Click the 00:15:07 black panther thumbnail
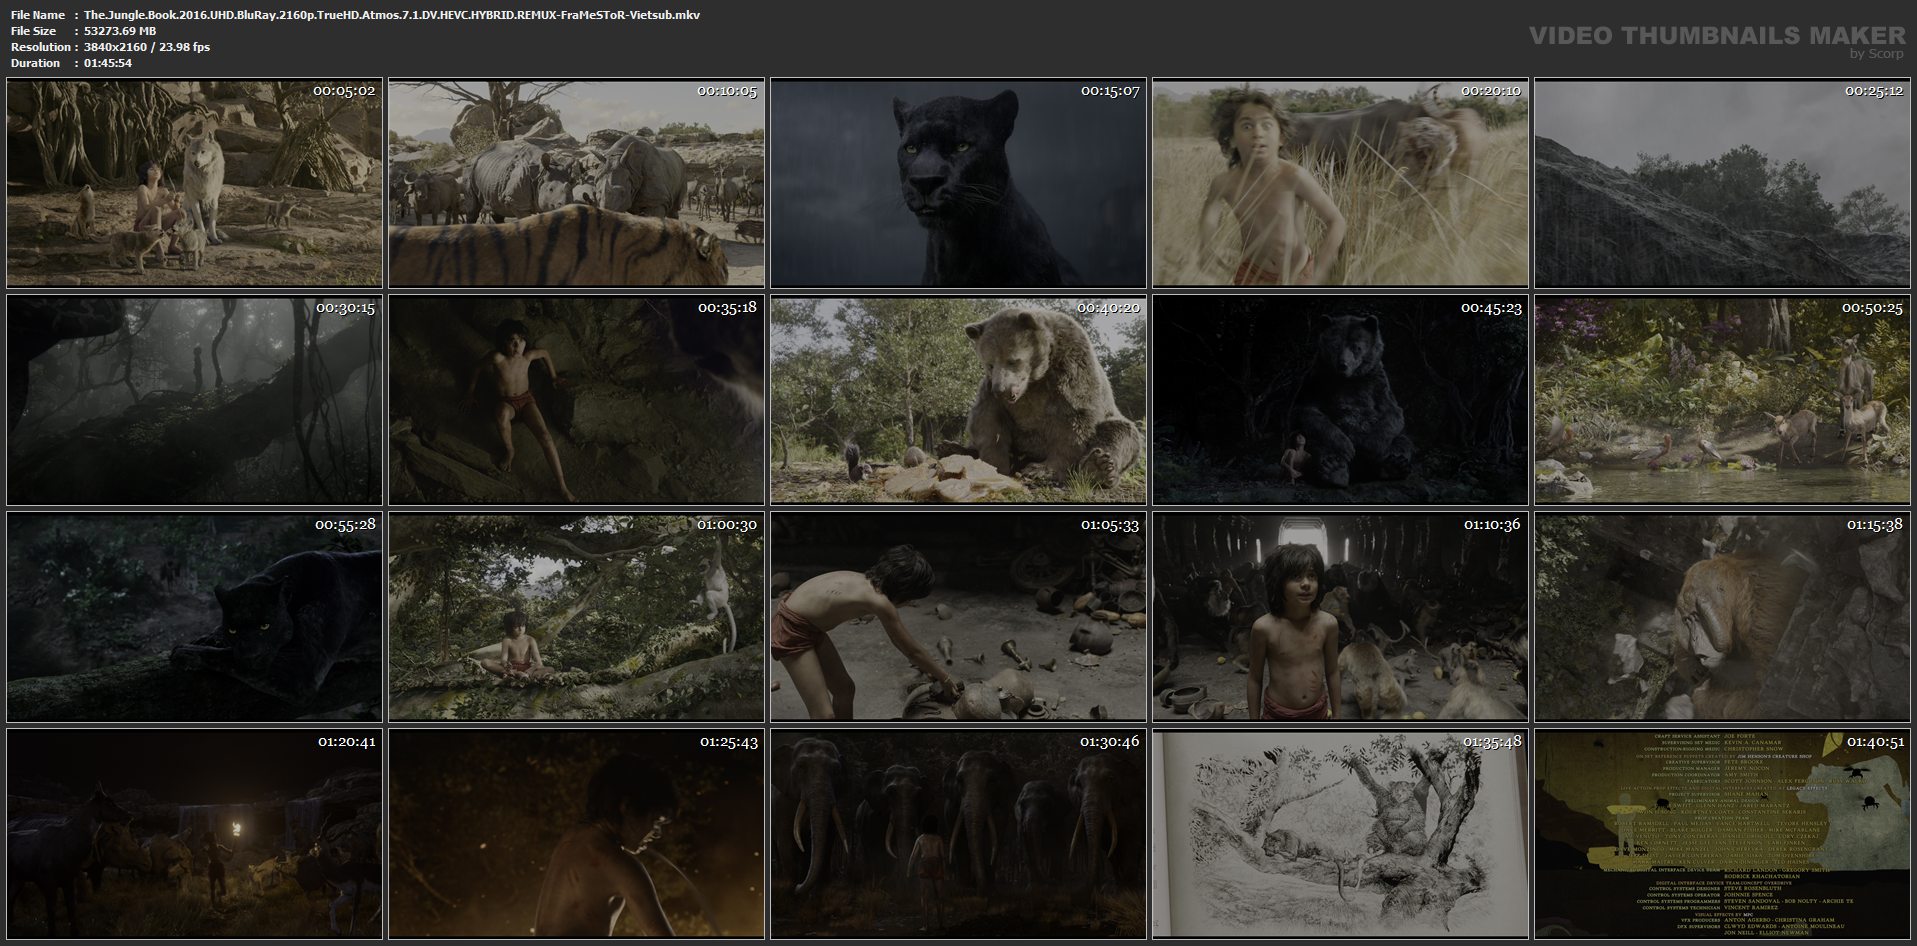The image size is (1917, 946). point(958,184)
